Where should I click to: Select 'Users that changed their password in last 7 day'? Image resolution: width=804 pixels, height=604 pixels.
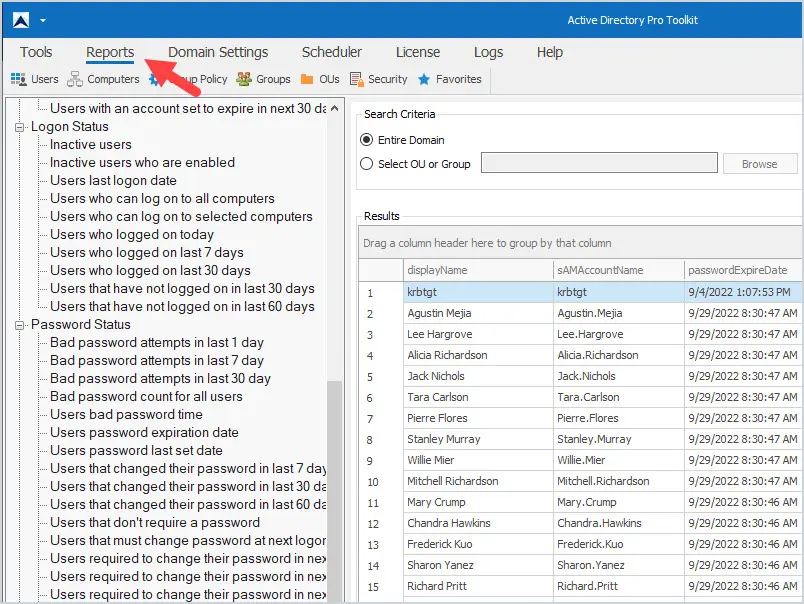[x=188, y=468]
